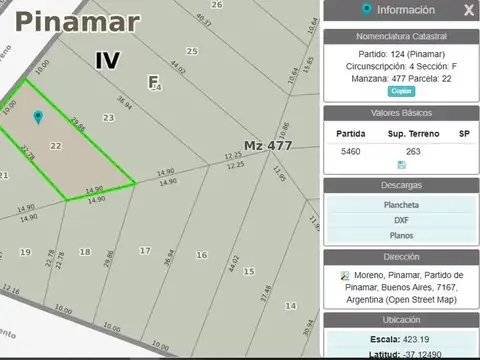Select parcel 23 on the map
The width and height of the screenshot is (480, 360).
(x=108, y=118)
